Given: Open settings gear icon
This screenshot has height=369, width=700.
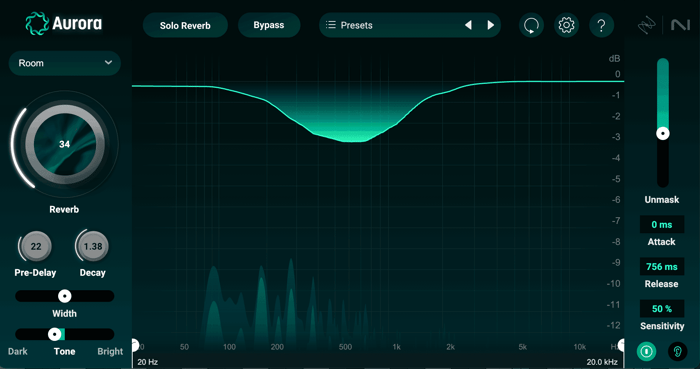Looking at the screenshot, I should click(x=567, y=25).
